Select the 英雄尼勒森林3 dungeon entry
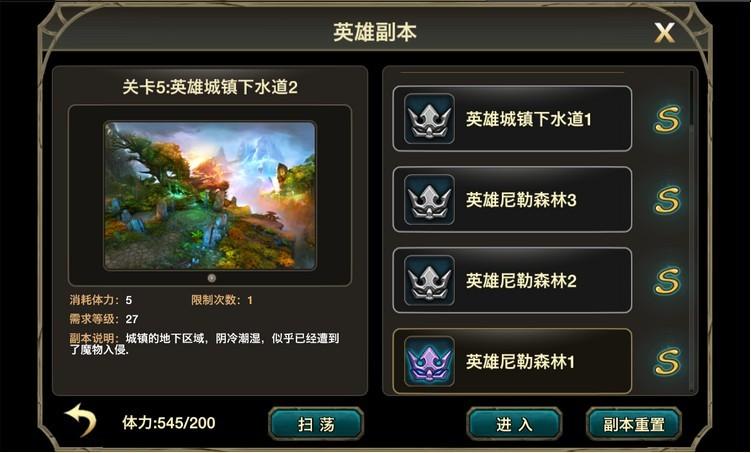 [x=512, y=200]
